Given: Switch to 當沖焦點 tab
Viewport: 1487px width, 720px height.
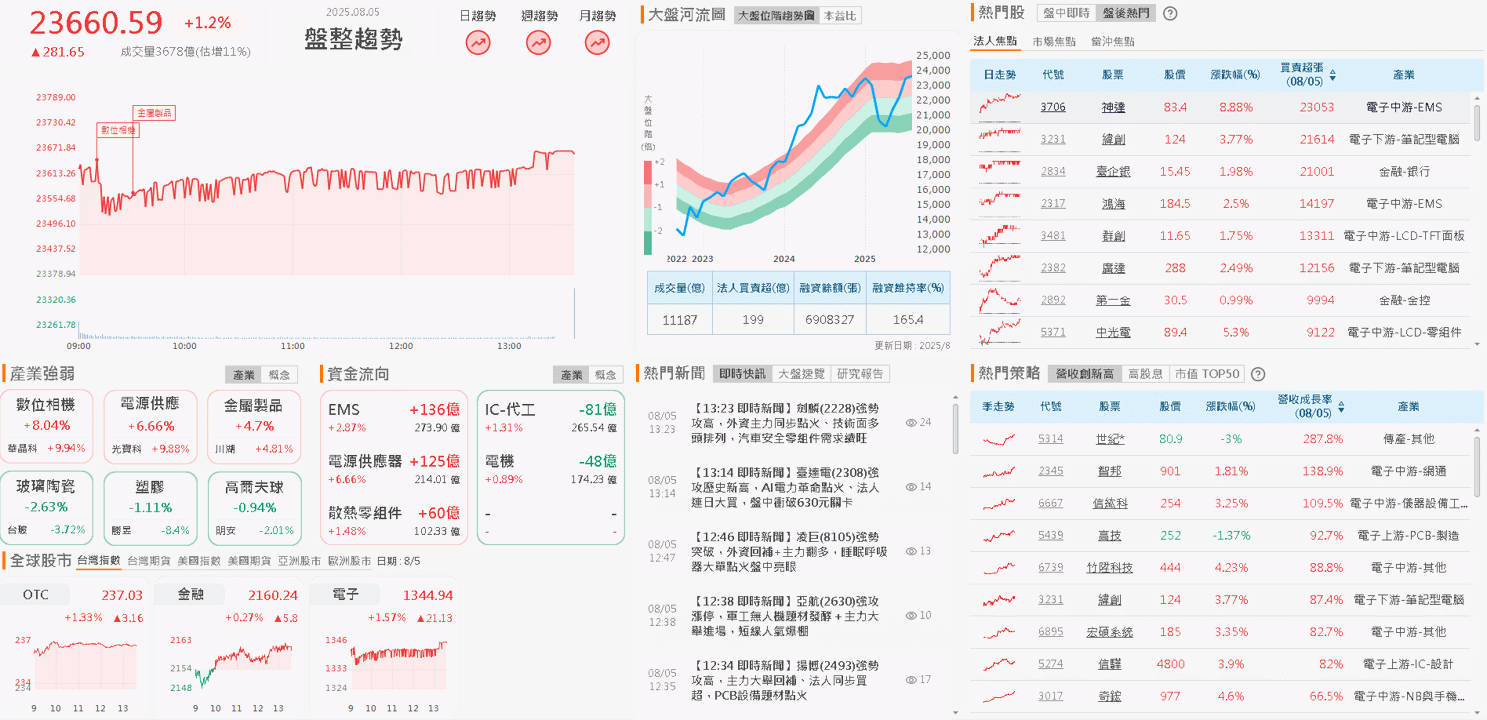Looking at the screenshot, I should tap(1113, 42).
